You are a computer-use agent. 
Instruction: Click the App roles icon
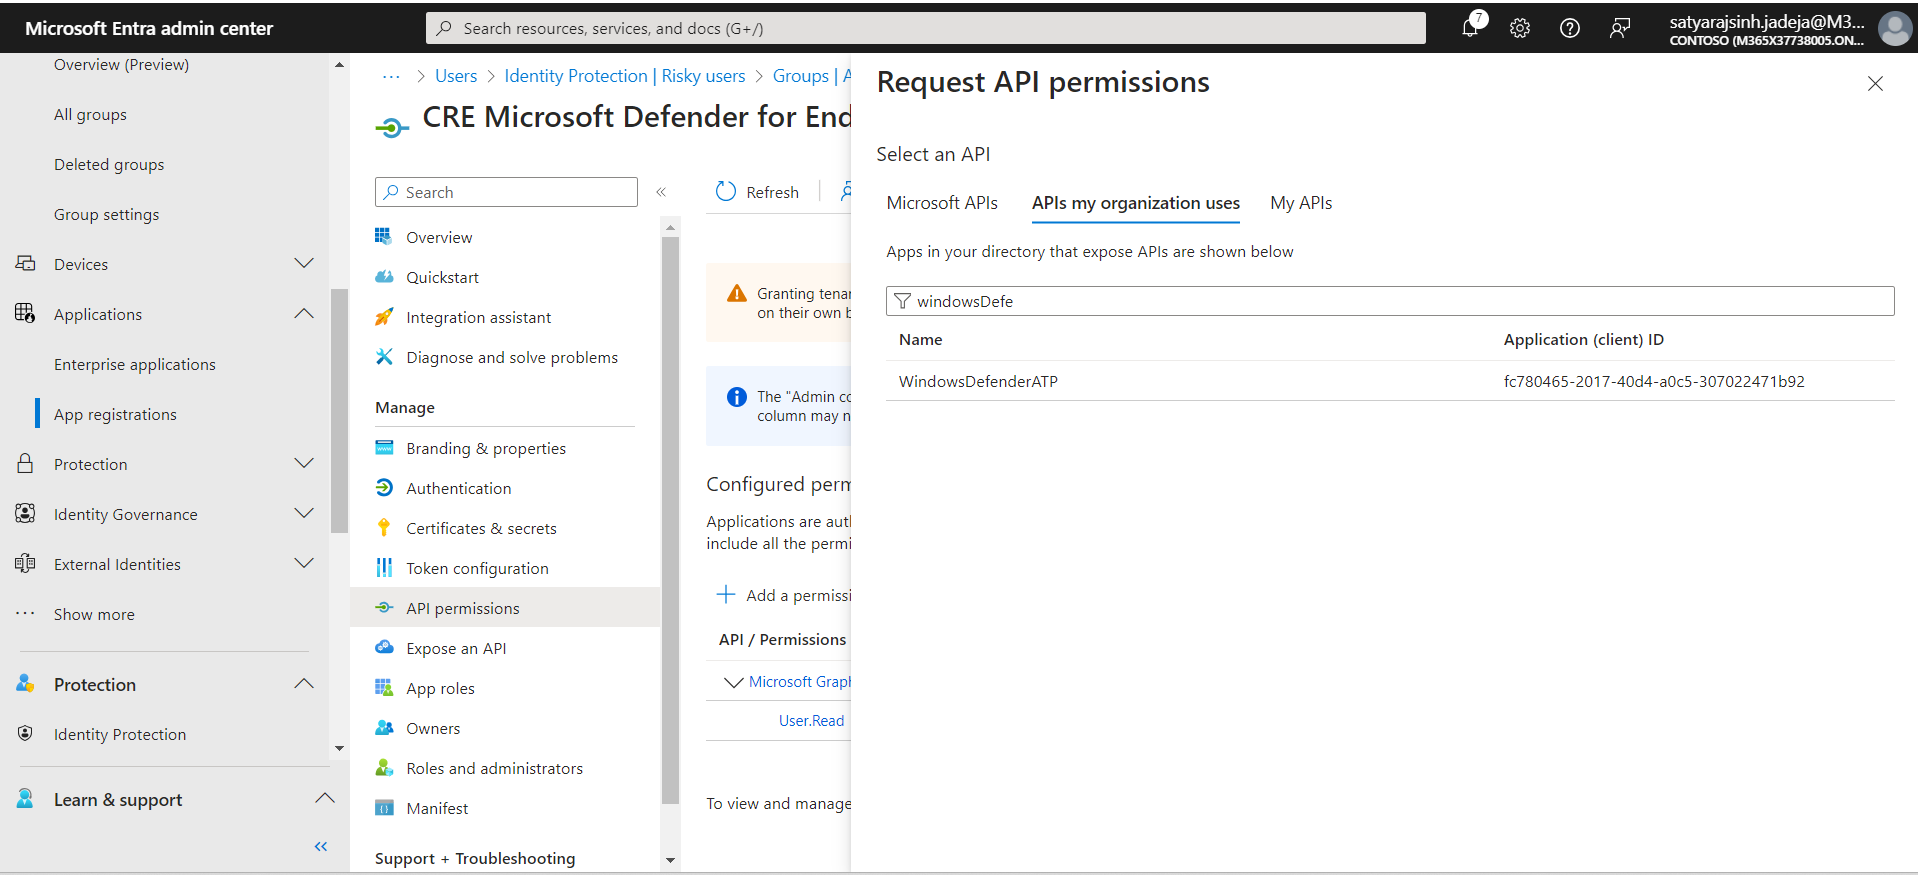tap(384, 687)
